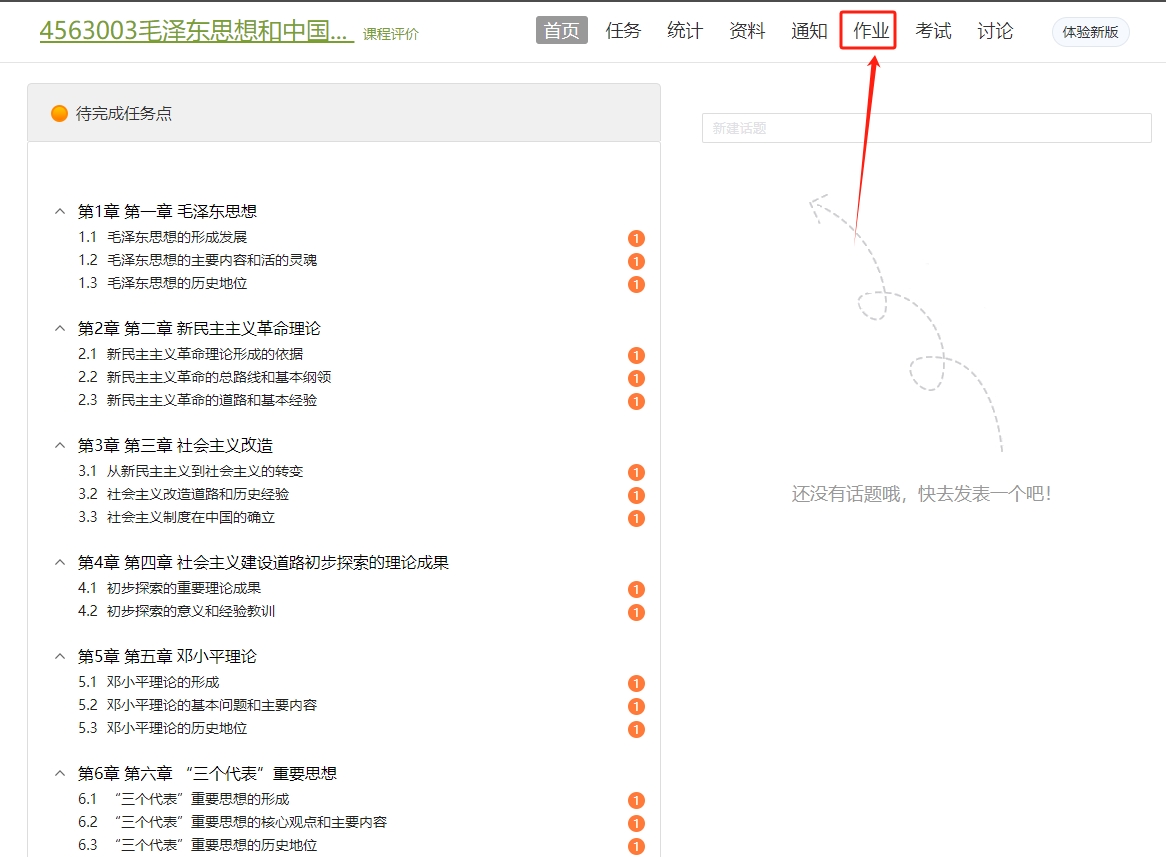Collapse the 第5章 邓小平理论 chapter
Screen dimensions: 1166x857
pyautogui.click(x=59, y=657)
